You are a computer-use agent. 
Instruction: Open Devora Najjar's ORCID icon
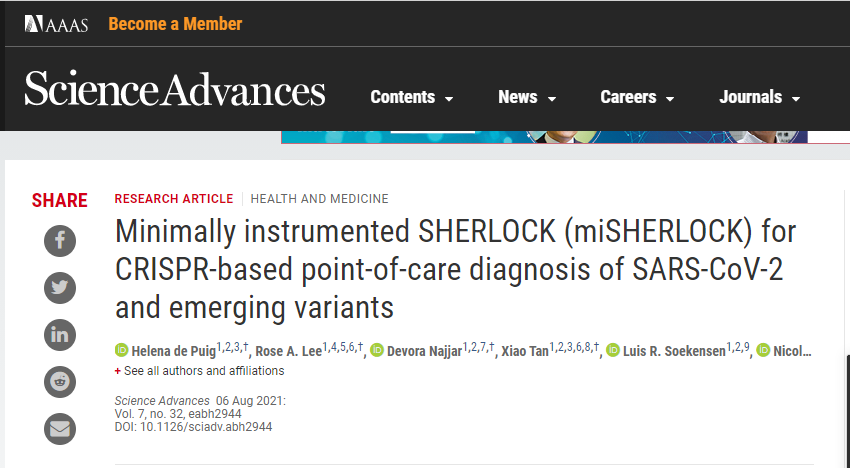[377, 350]
